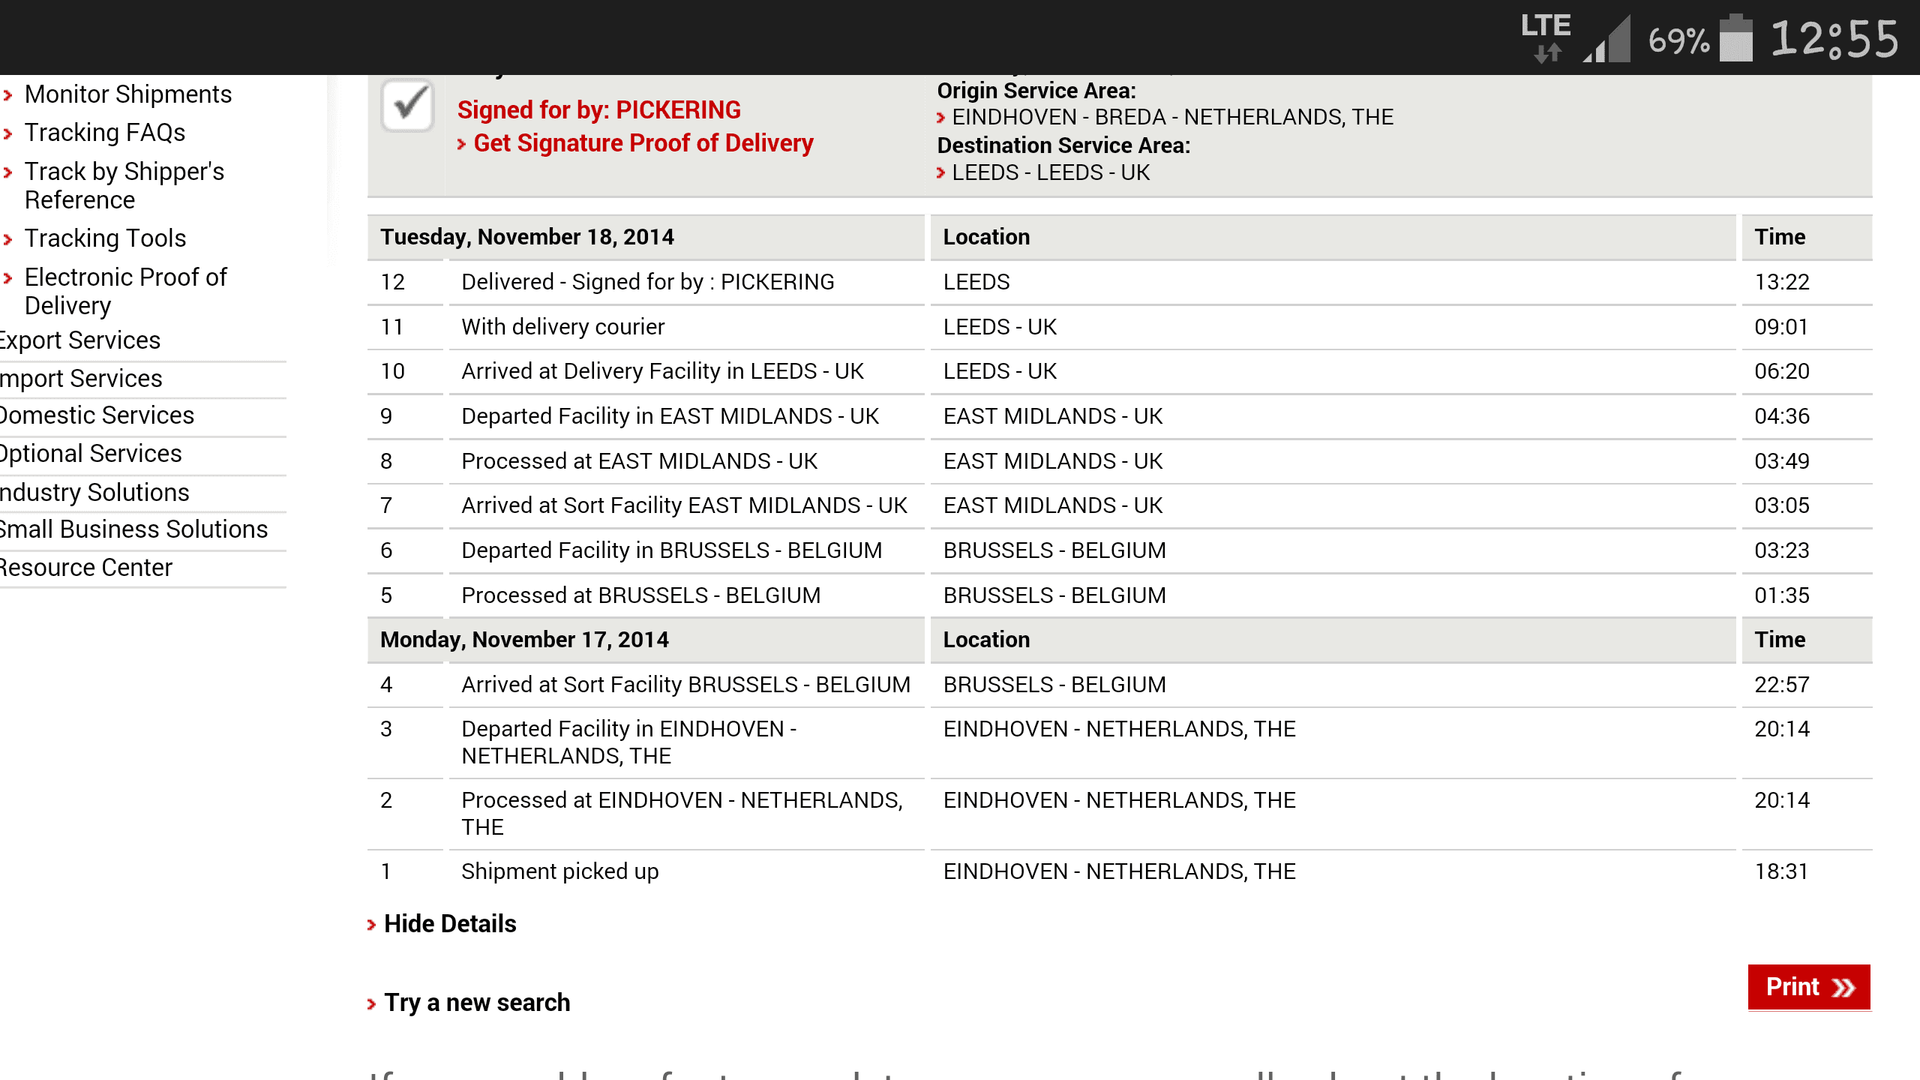The height and width of the screenshot is (1080, 1920).
Task: Click red arrow beside Hide Details
Action: (x=371, y=925)
